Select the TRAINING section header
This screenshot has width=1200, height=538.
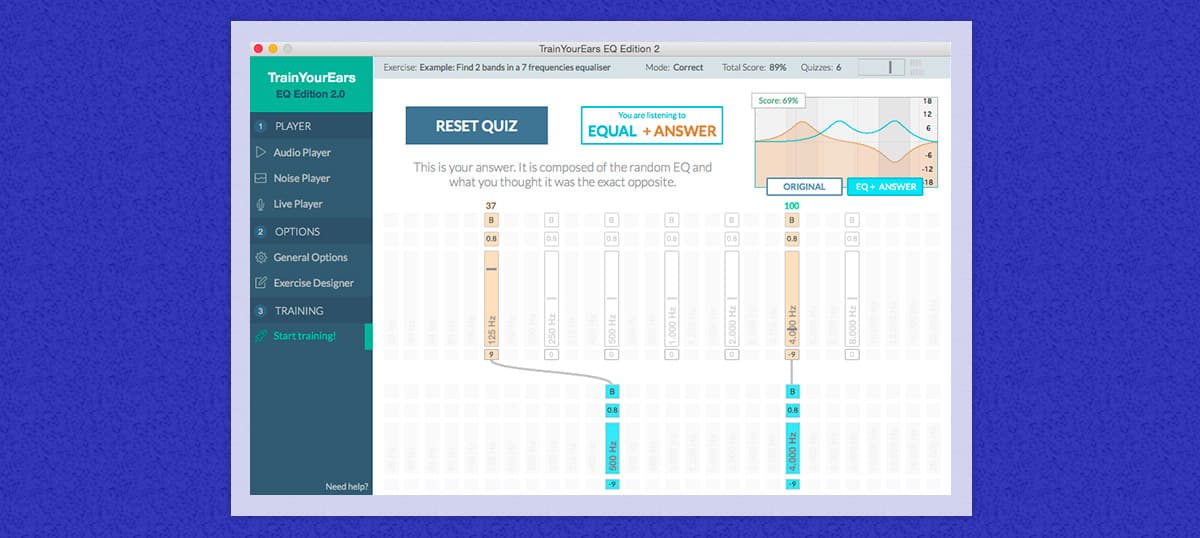311,311
